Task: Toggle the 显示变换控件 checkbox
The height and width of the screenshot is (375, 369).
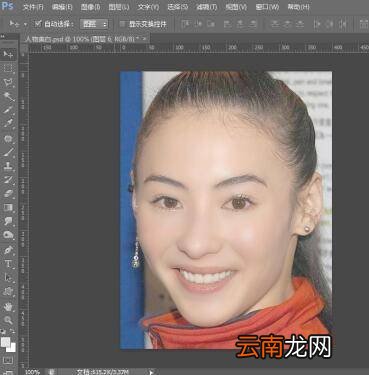Action: tap(123, 24)
